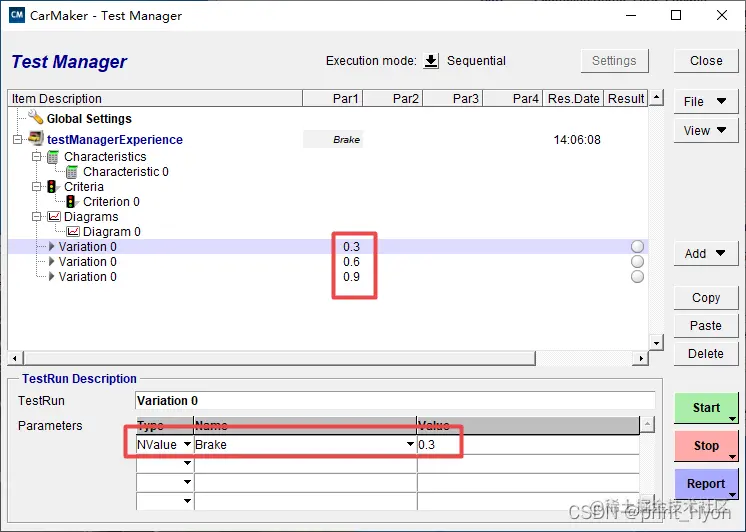Collapse the Criteria tree node
746x532 pixels.
coord(37,187)
